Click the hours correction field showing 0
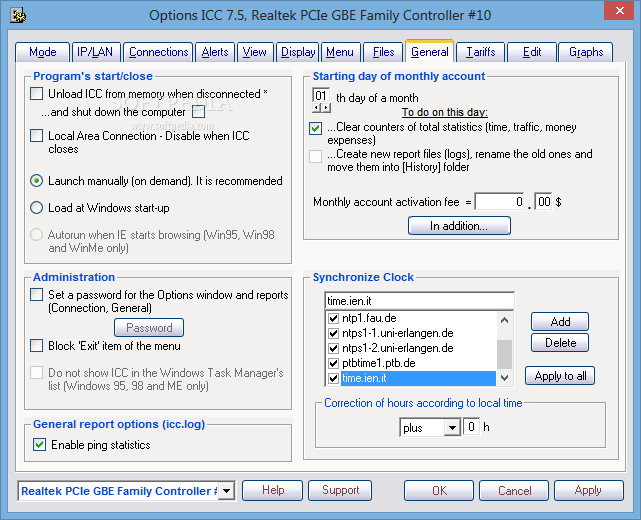The width and height of the screenshot is (641, 520). [x=471, y=427]
